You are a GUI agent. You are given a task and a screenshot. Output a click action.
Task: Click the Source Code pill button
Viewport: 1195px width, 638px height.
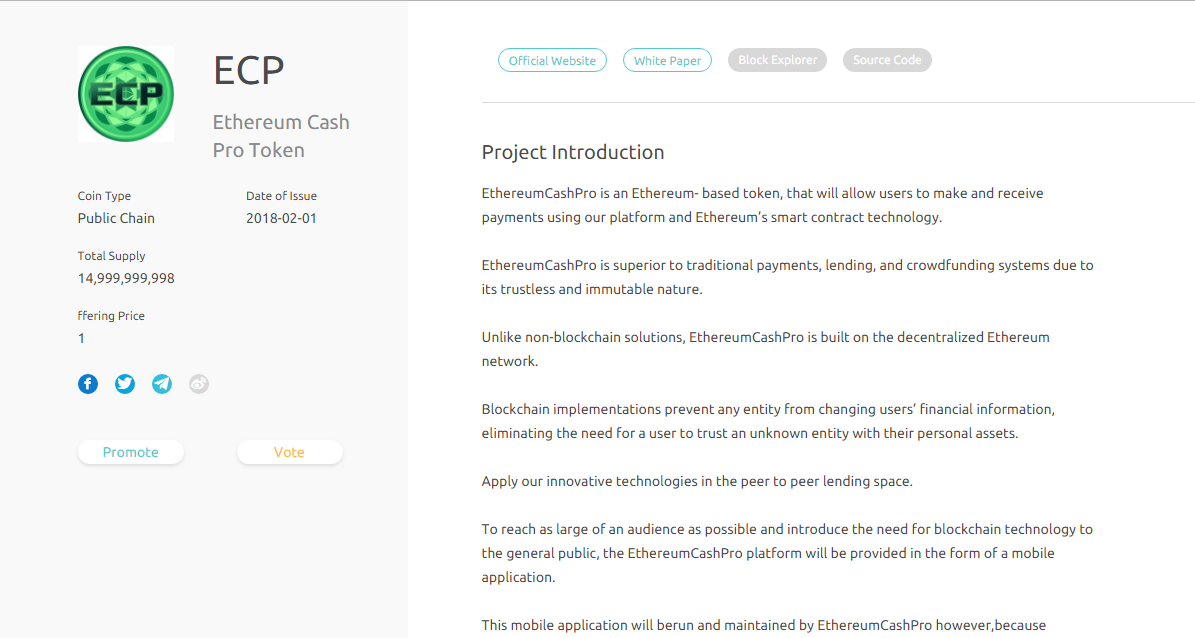point(887,60)
